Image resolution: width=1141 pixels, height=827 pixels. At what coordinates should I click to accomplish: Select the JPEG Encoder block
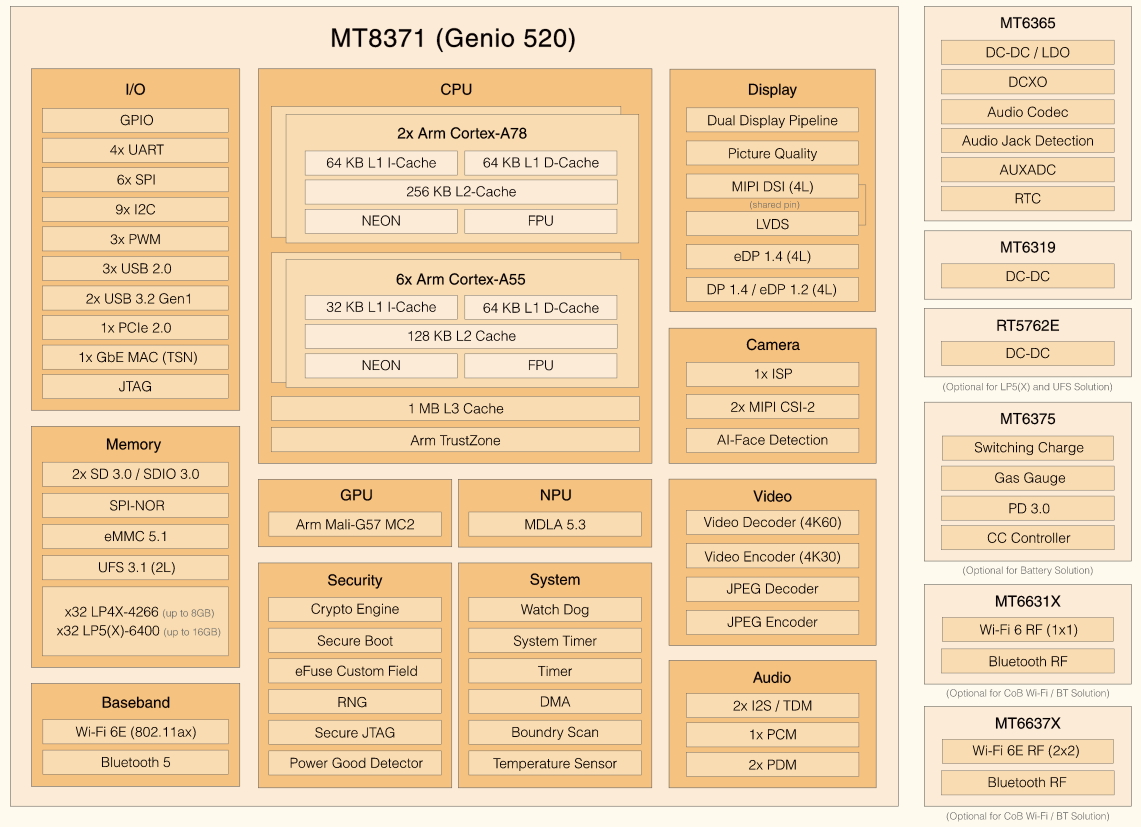pyautogui.click(x=772, y=622)
